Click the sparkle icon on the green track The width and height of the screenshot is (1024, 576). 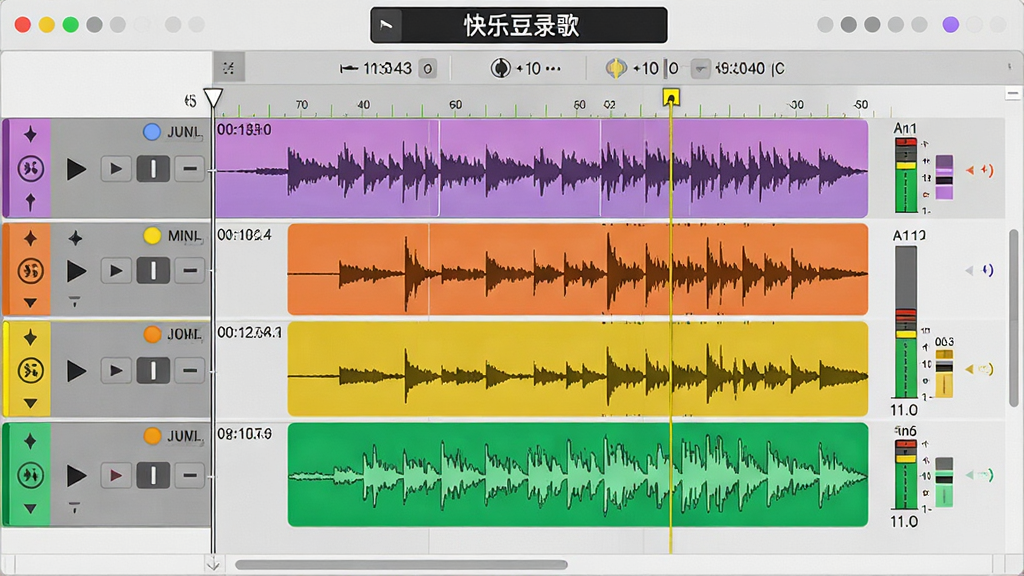click(x=30, y=441)
